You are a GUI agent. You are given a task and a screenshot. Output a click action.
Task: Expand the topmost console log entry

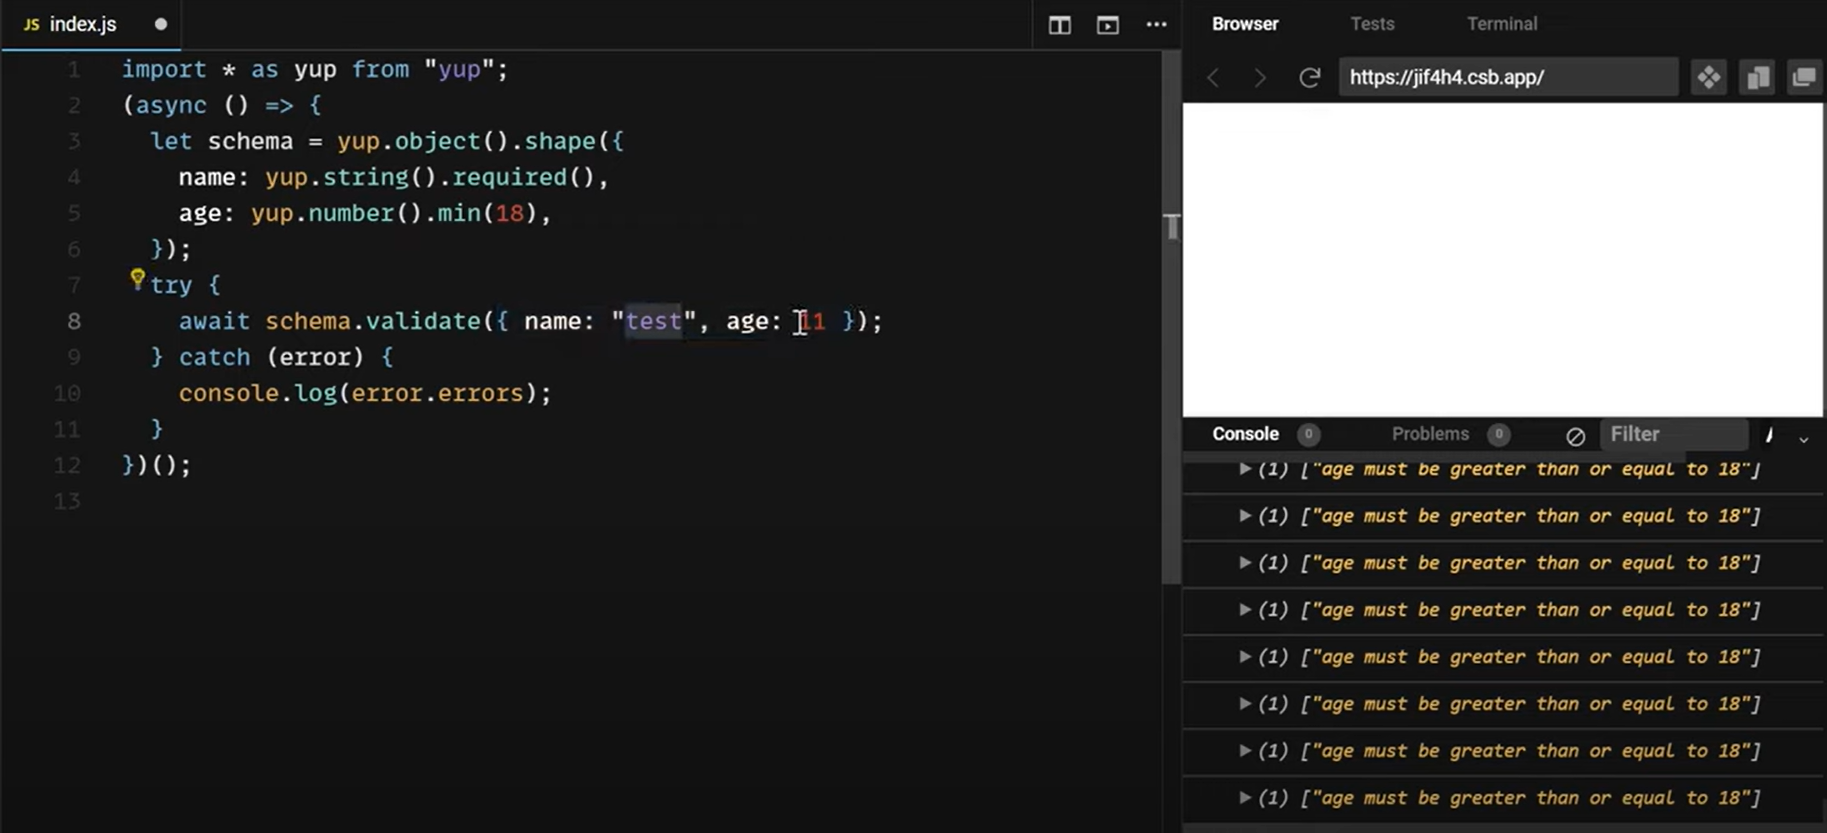click(x=1245, y=469)
